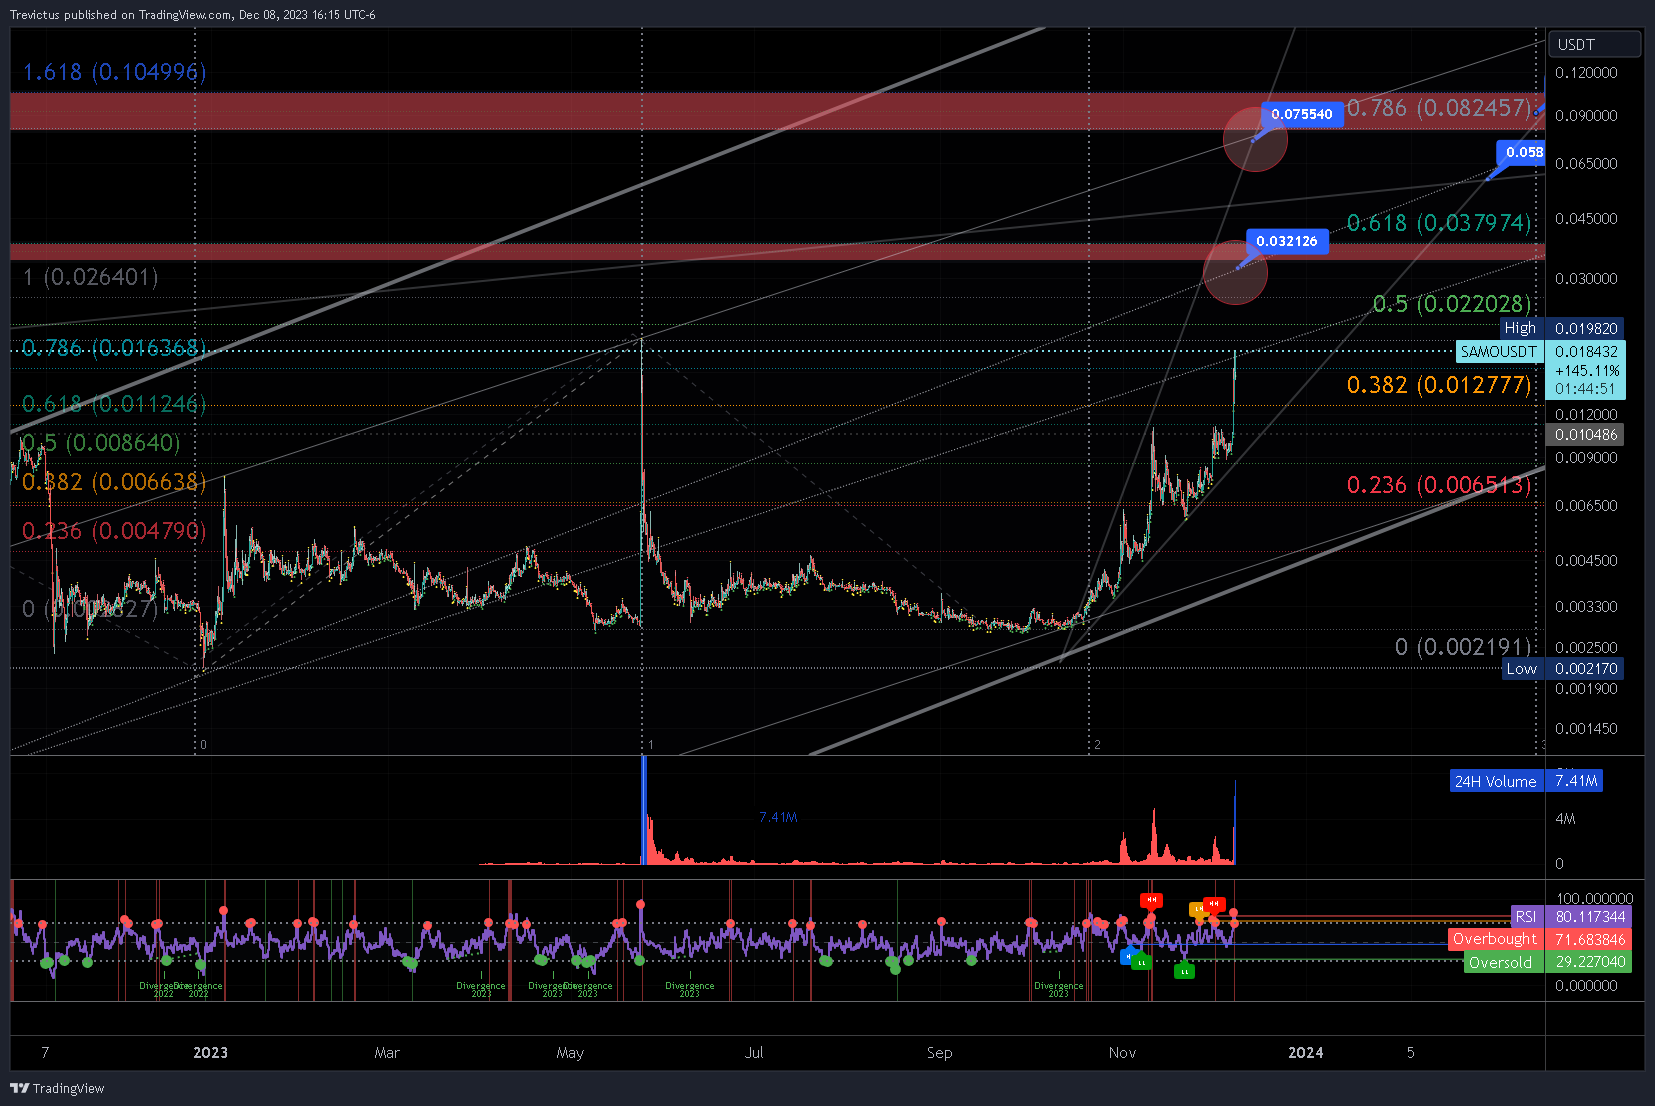The image size is (1655, 1106).
Task: Click the Jul label on the time axis
Action: 754,1052
